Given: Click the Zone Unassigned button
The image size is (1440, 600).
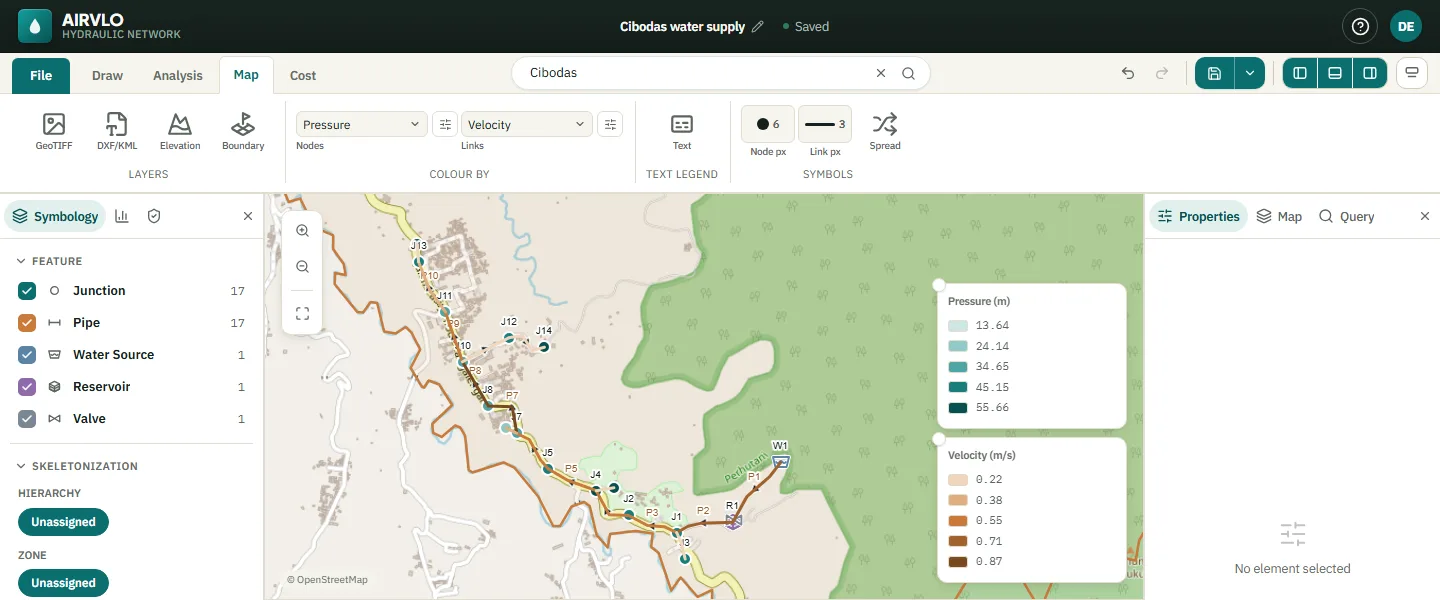Looking at the screenshot, I should [63, 583].
